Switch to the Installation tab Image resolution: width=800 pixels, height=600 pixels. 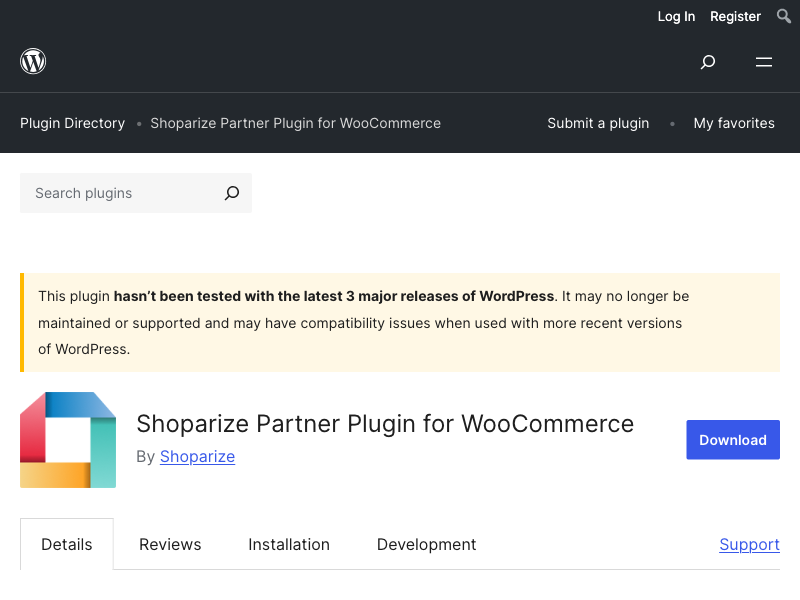click(289, 544)
